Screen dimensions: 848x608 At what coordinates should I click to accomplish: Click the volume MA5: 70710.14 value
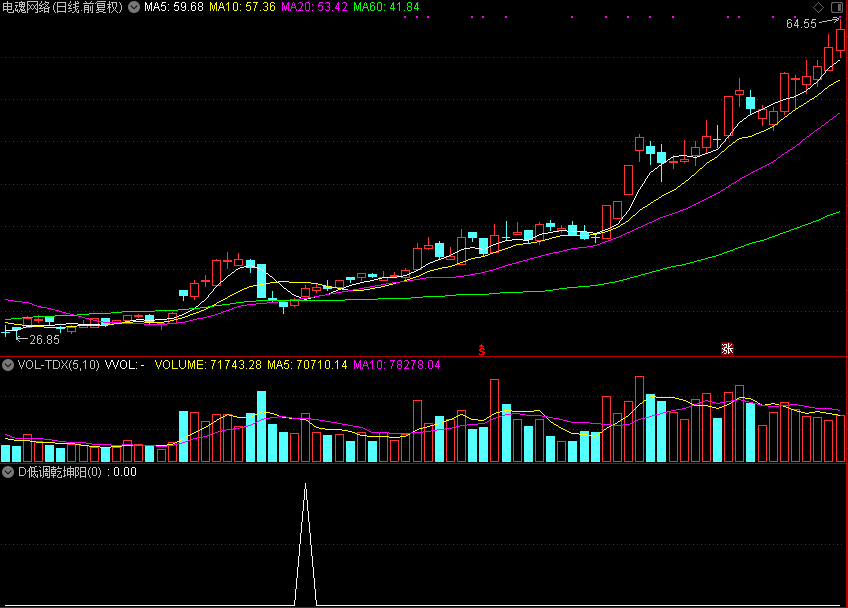coord(307,365)
